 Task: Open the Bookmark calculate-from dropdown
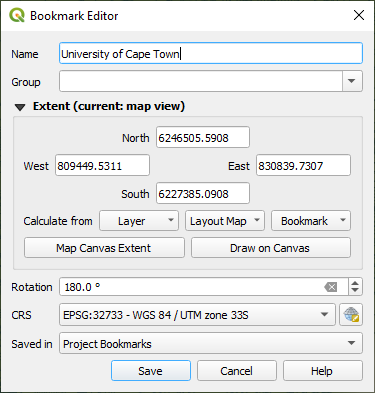311,221
